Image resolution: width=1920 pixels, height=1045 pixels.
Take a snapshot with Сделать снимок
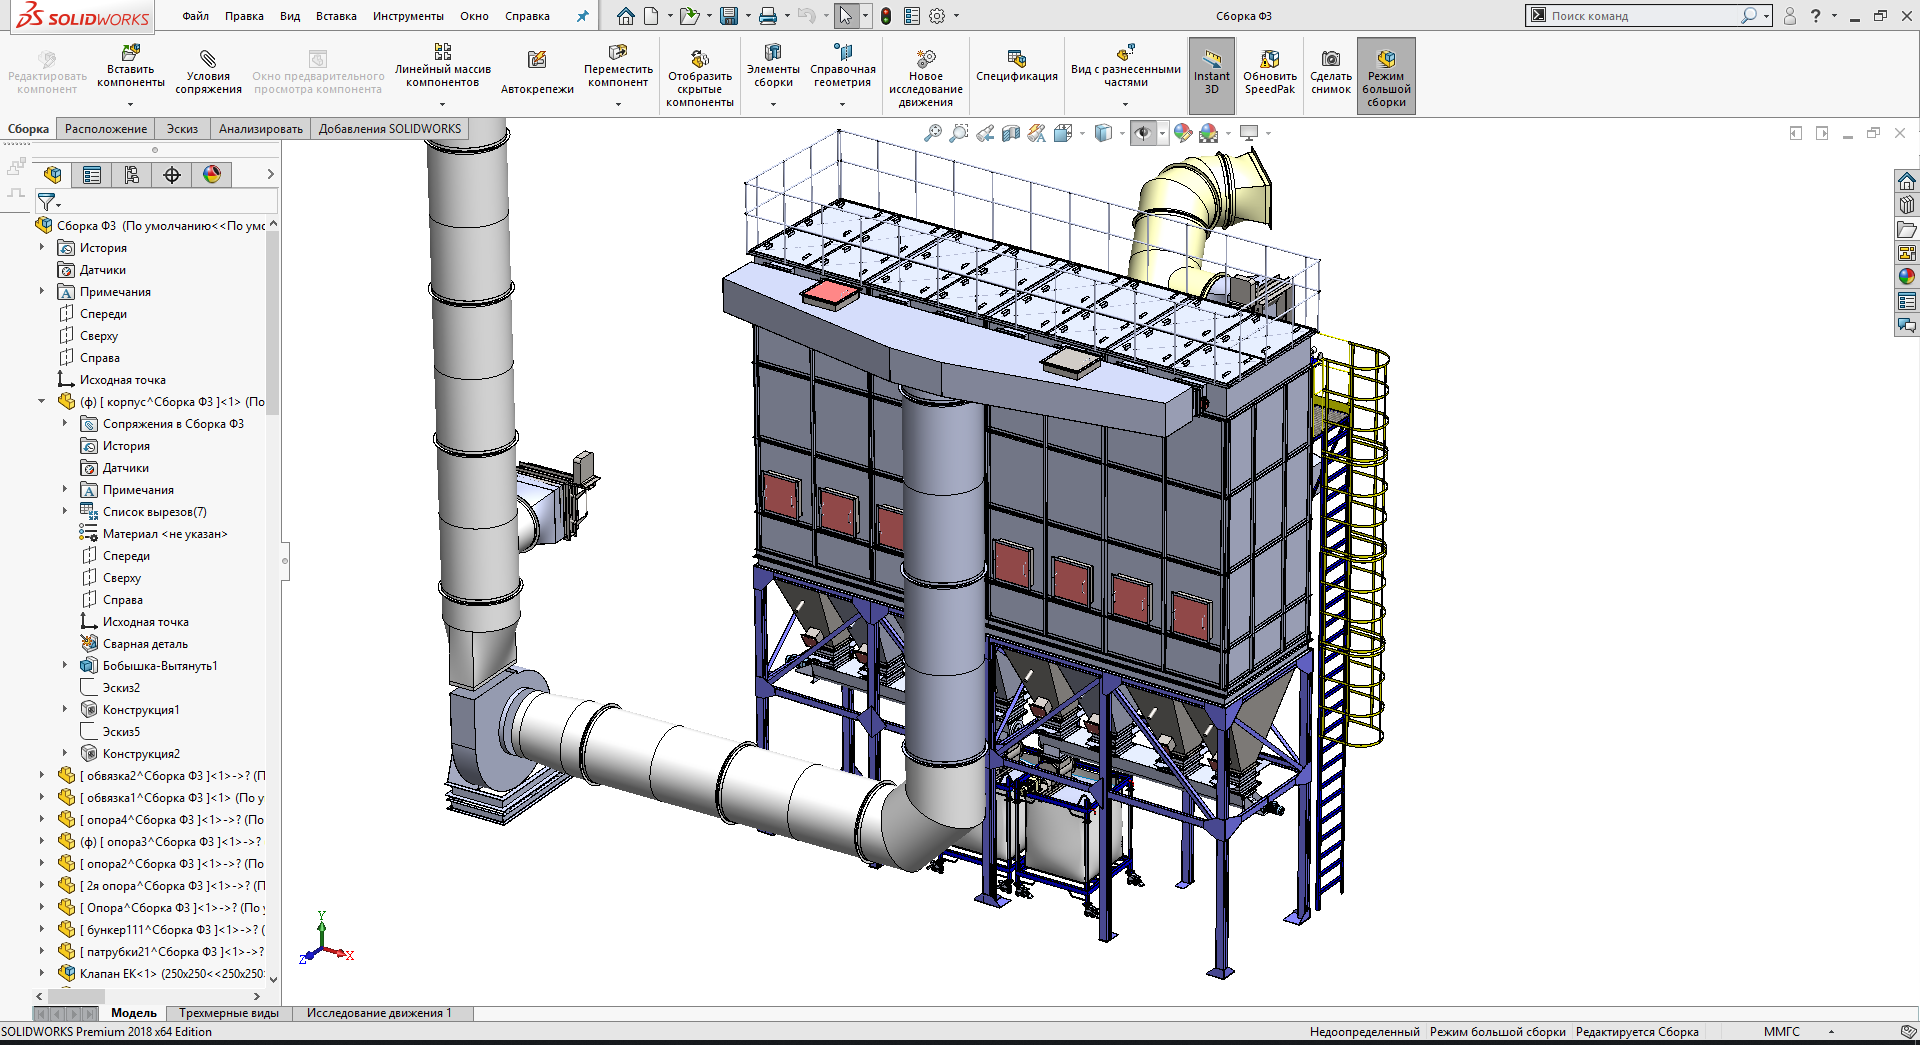(x=1330, y=60)
